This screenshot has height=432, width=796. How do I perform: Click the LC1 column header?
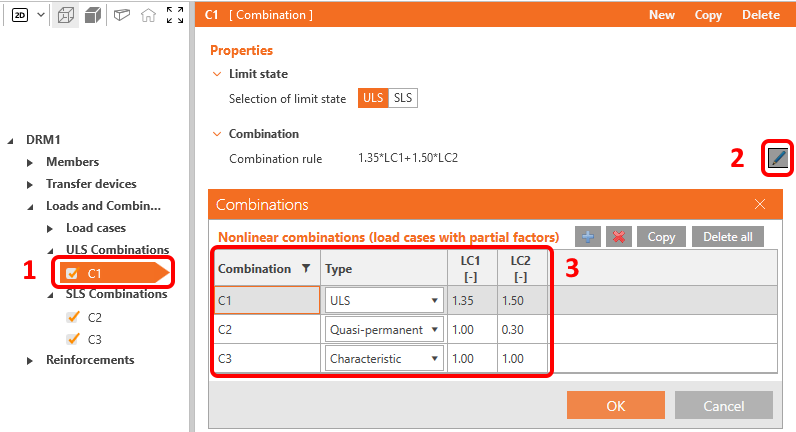point(472,268)
